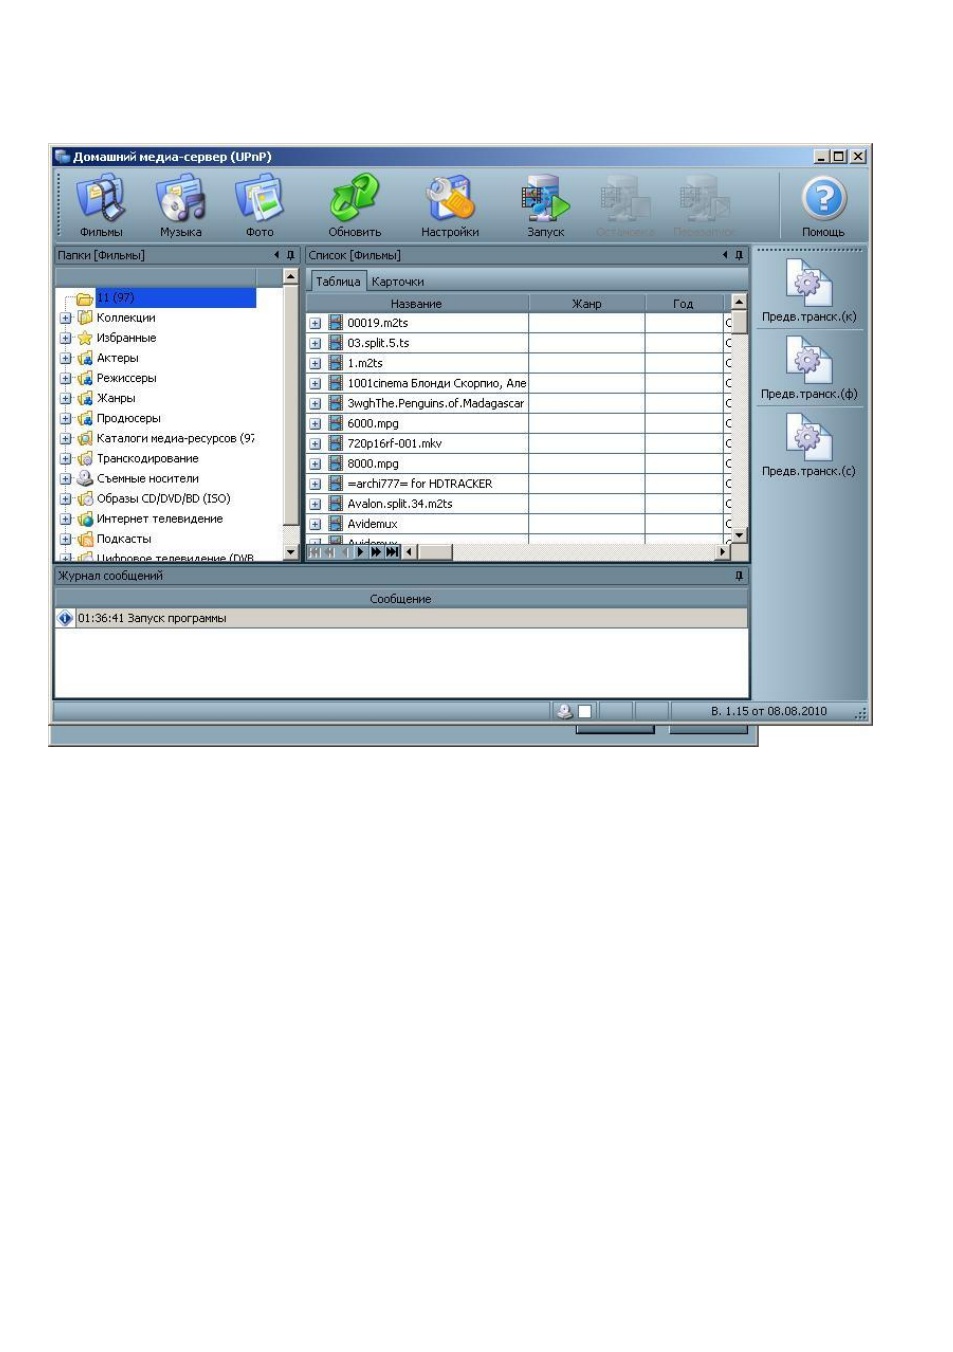
Task: Click the Сообщение column header
Action: tap(401, 598)
